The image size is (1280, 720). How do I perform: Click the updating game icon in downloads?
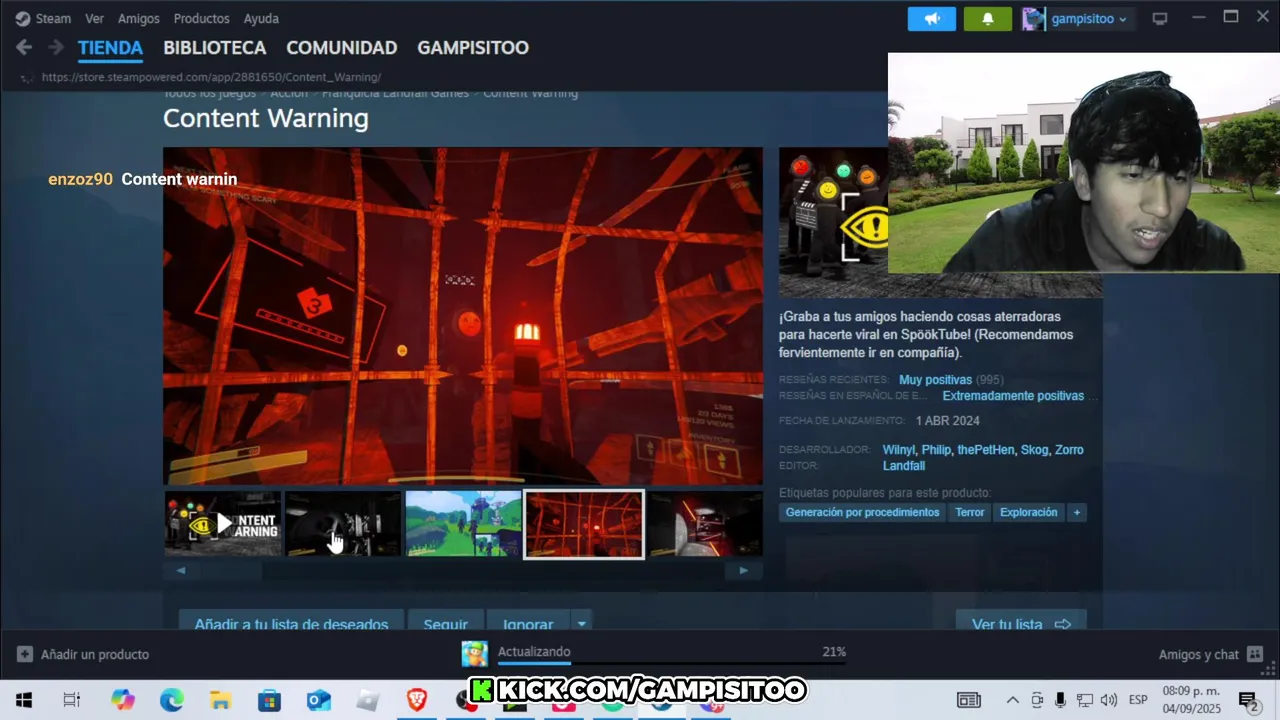[x=474, y=654]
